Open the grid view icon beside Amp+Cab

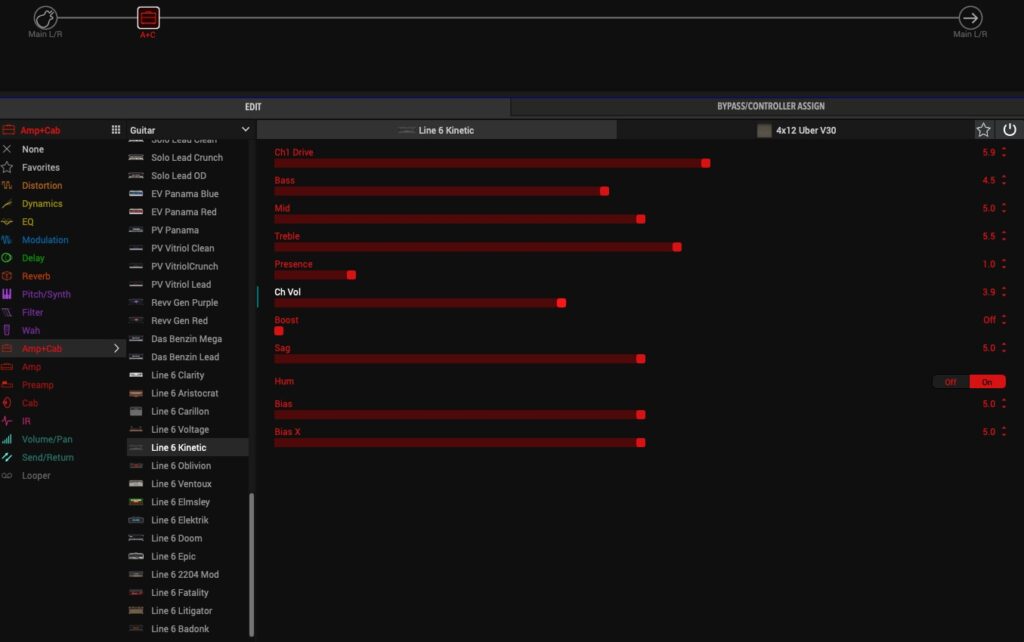point(116,130)
